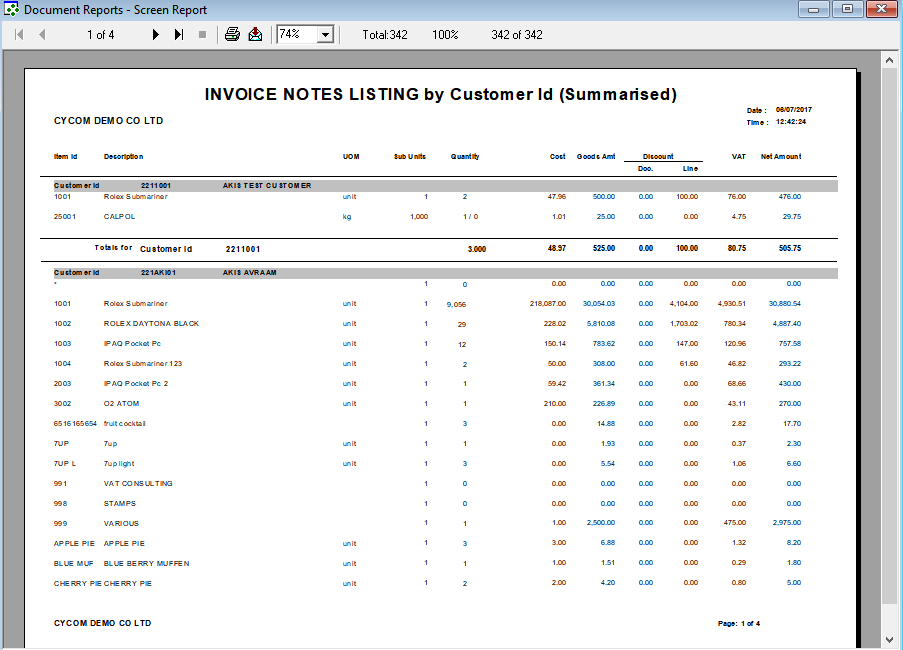The height and width of the screenshot is (650, 903).
Task: Click the report time '12:42:24'
Action: coord(791,122)
